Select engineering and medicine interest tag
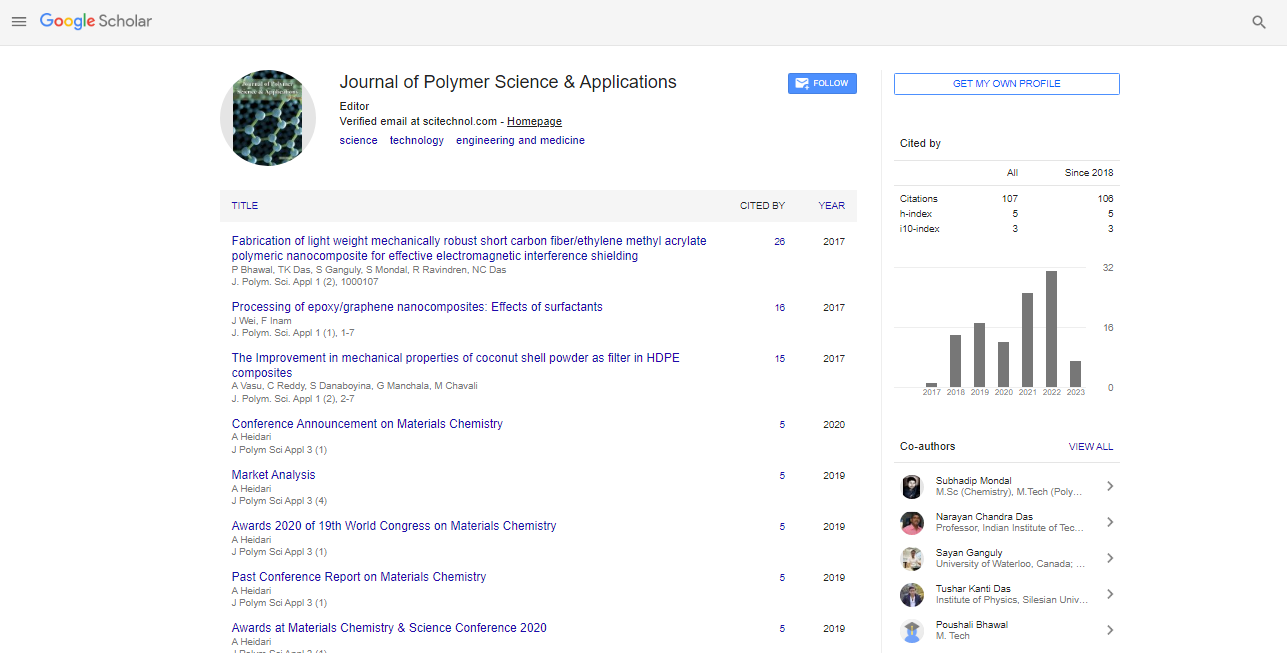The width and height of the screenshot is (1287, 653). coord(520,141)
